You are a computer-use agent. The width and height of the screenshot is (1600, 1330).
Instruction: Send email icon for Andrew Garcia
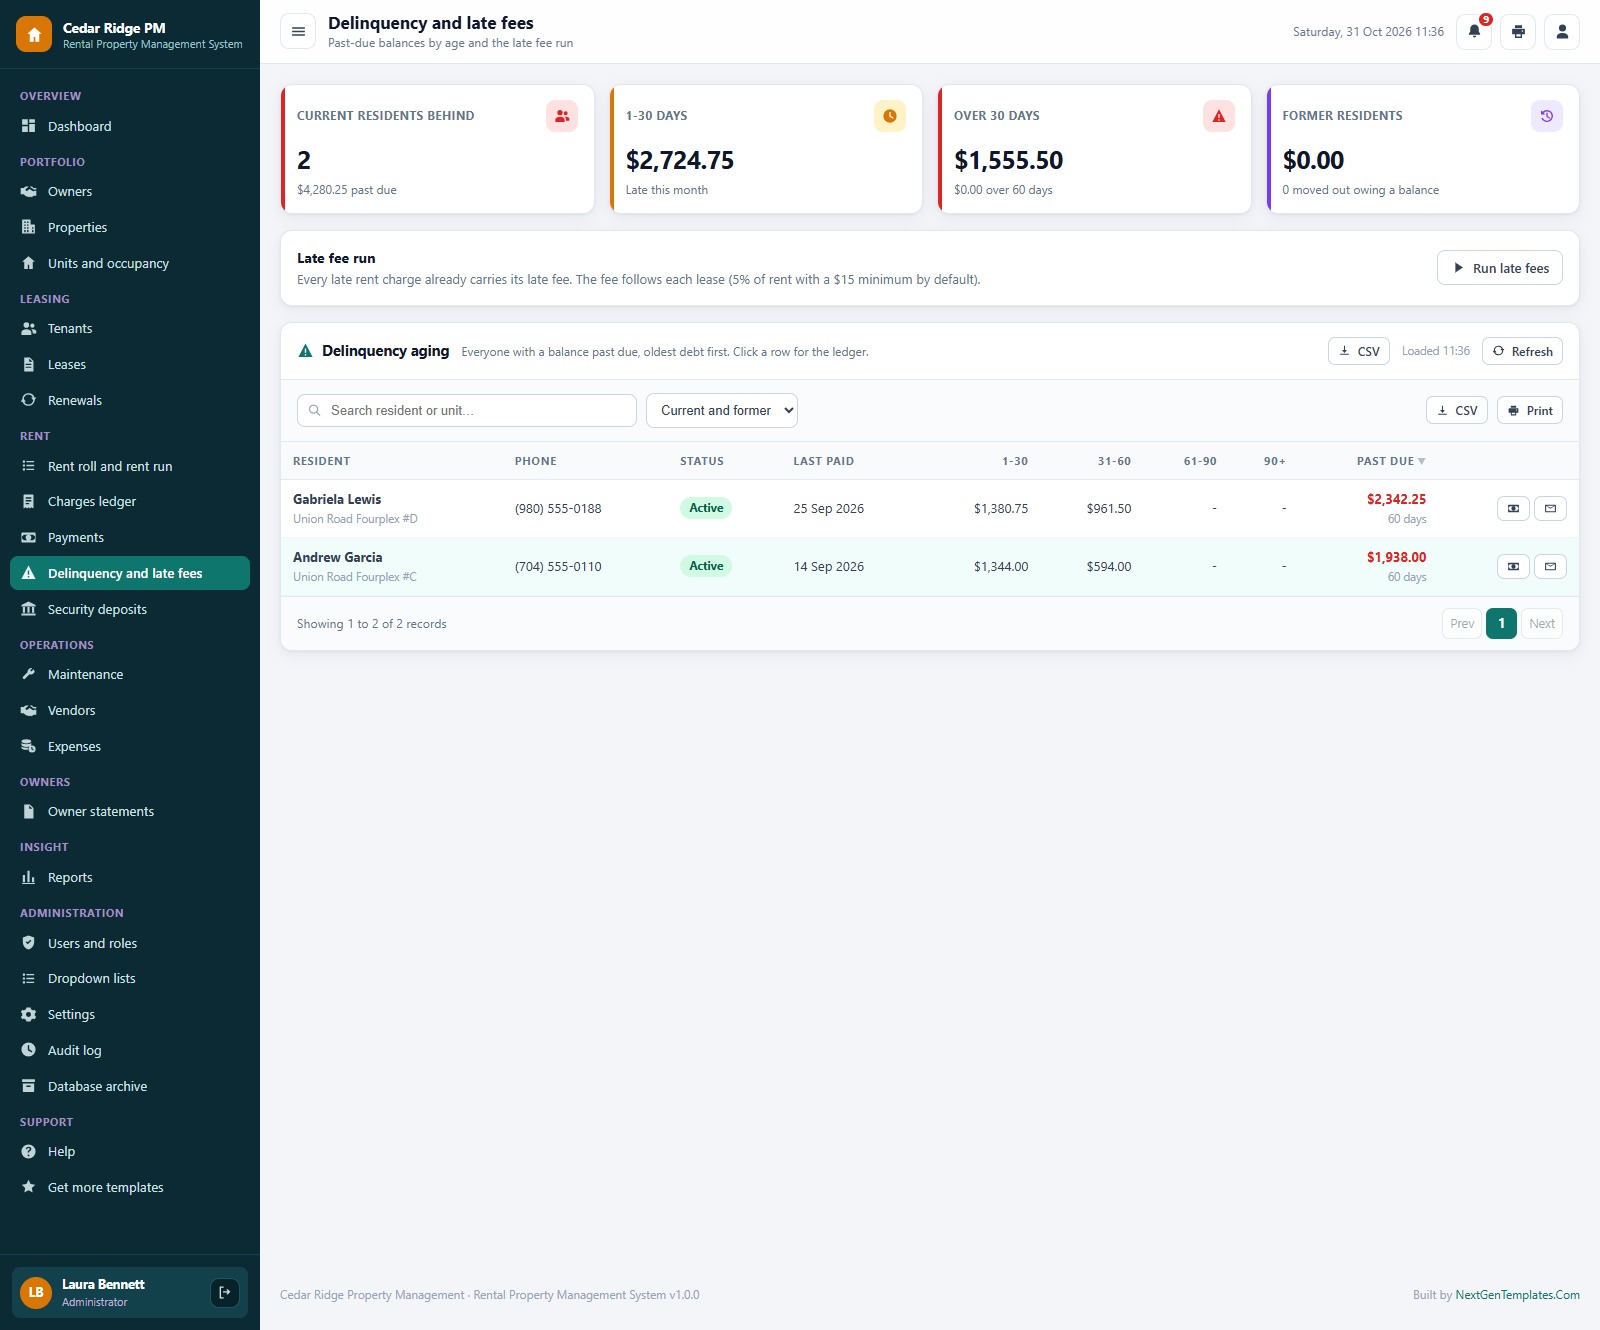1550,567
